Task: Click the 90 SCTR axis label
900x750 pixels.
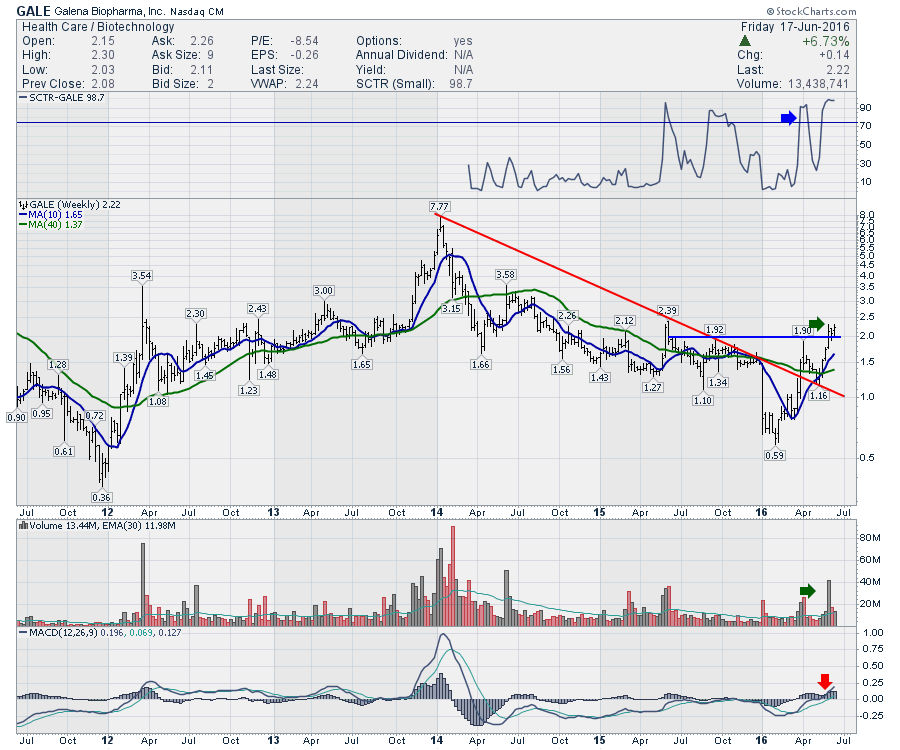Action: 865,108
